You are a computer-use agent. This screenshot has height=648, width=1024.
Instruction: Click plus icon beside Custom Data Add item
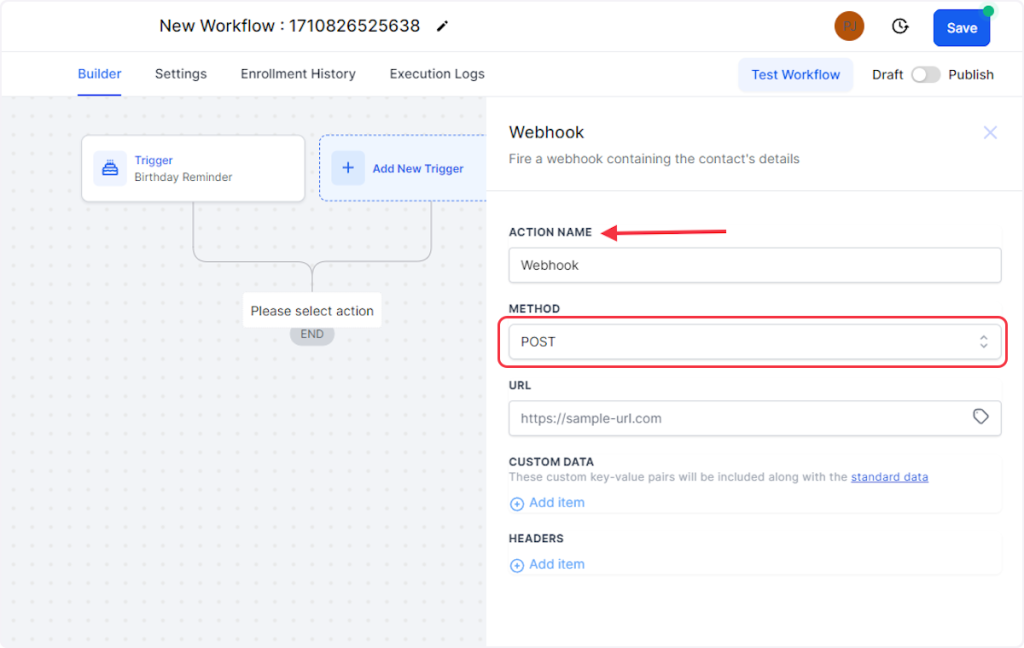tap(517, 504)
